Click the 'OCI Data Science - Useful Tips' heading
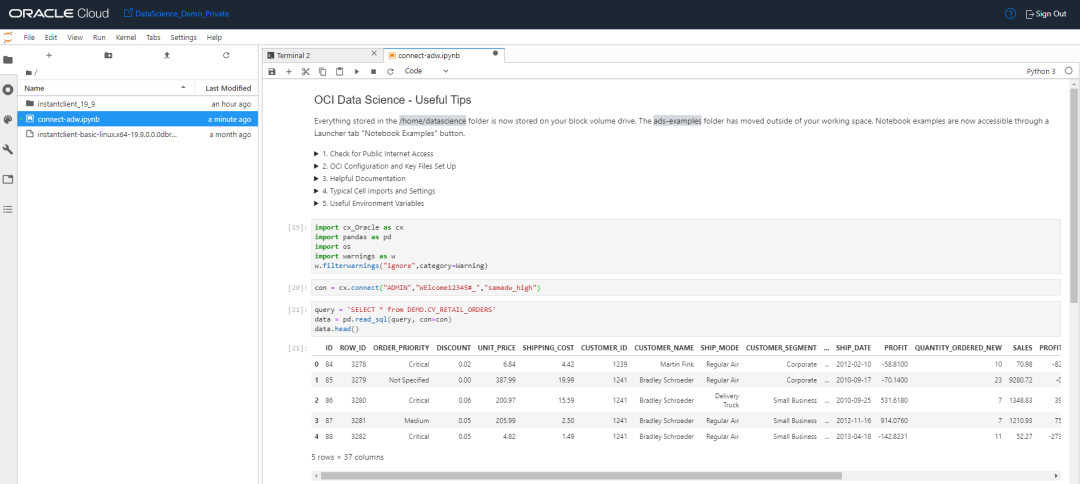Screen dimensions: 1080x484 [x=393, y=101]
